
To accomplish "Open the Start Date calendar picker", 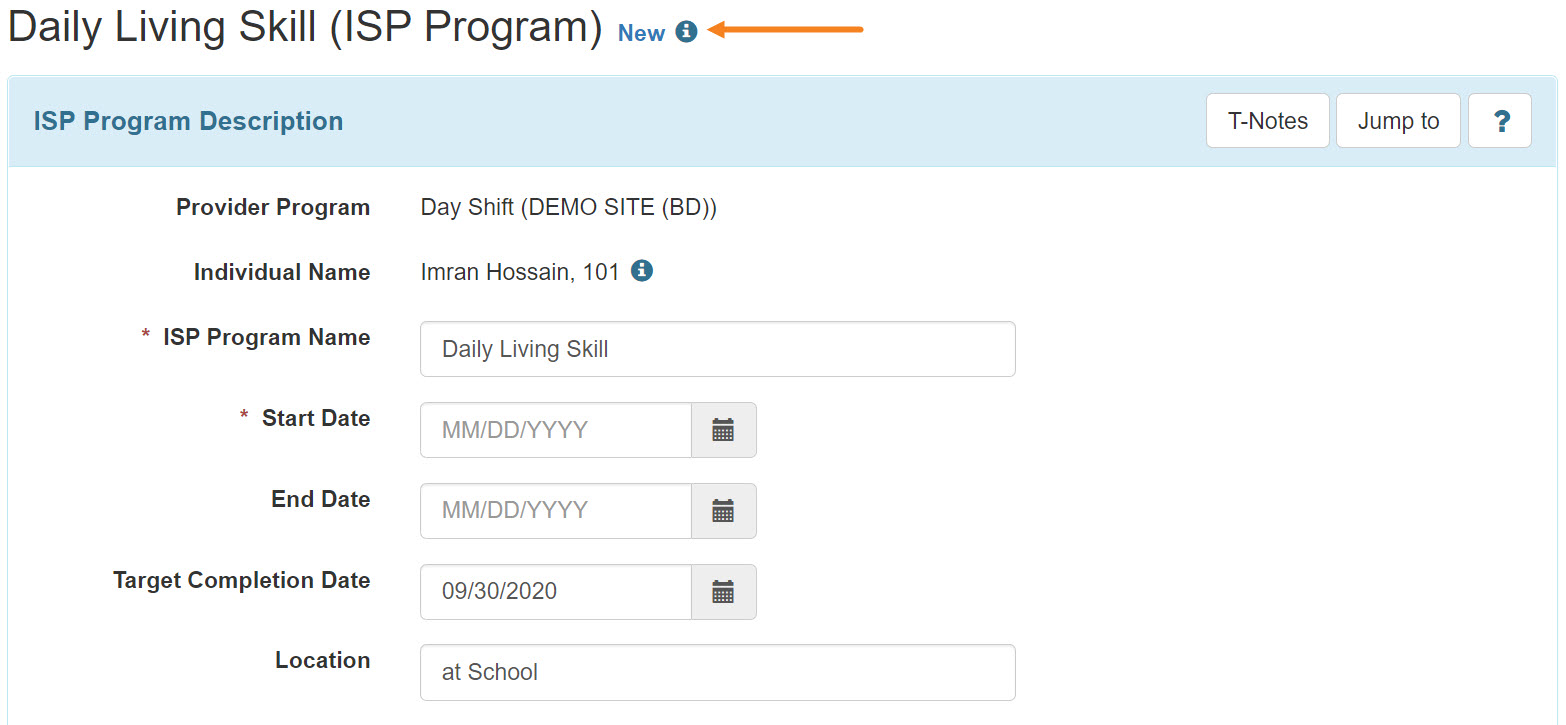I will click(723, 430).
